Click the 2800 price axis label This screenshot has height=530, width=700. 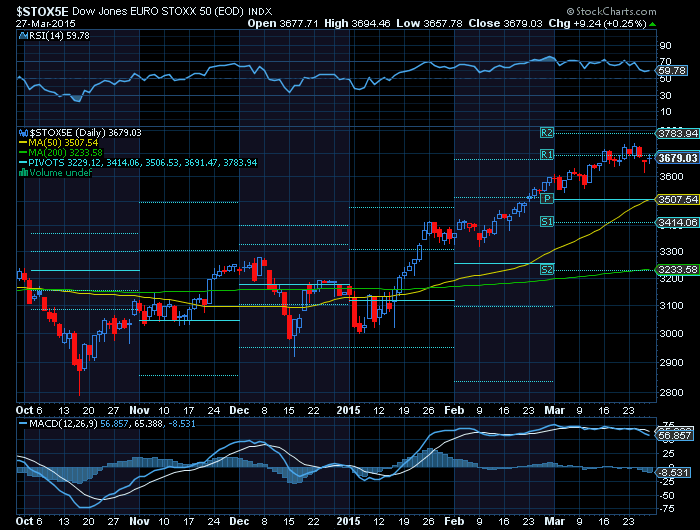tap(671, 392)
